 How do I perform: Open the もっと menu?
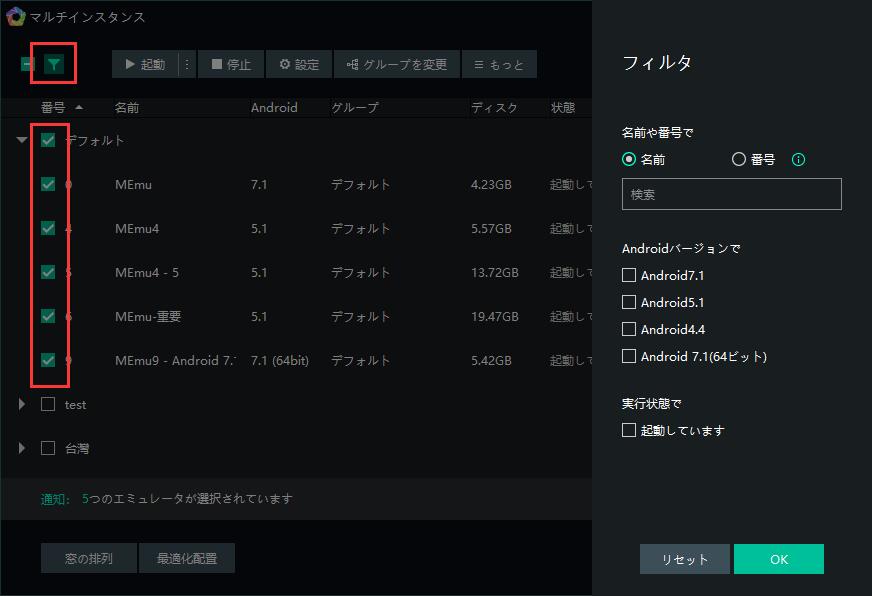coord(498,65)
